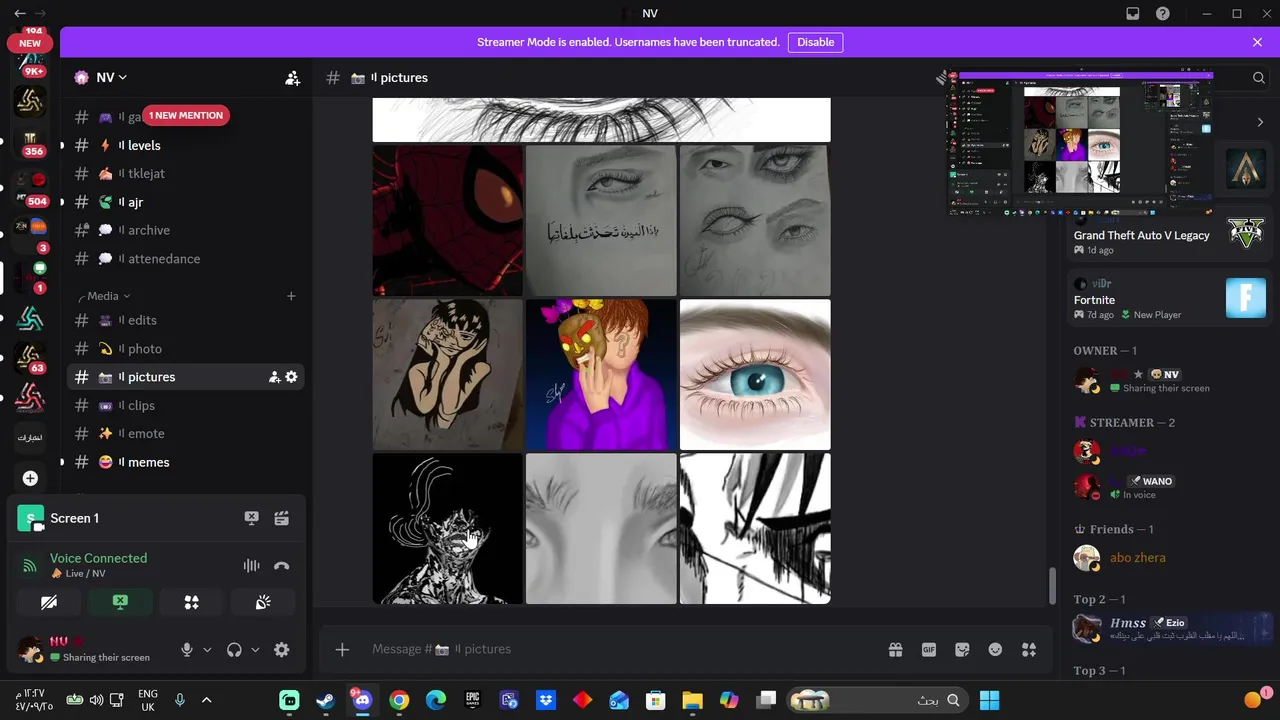Open apps launcher icon in message bar
1280x720 pixels.
point(1029,649)
